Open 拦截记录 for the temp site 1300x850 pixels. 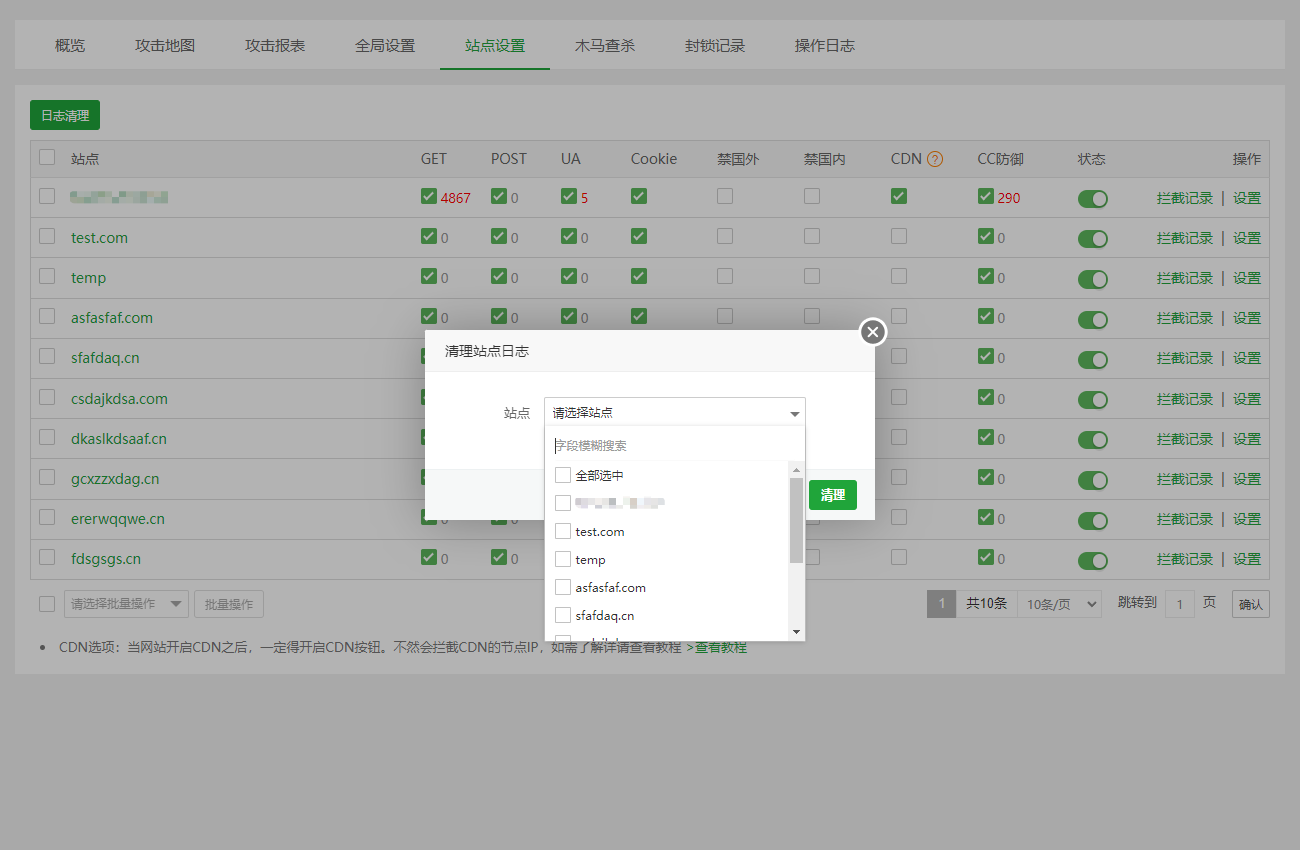click(x=1184, y=278)
